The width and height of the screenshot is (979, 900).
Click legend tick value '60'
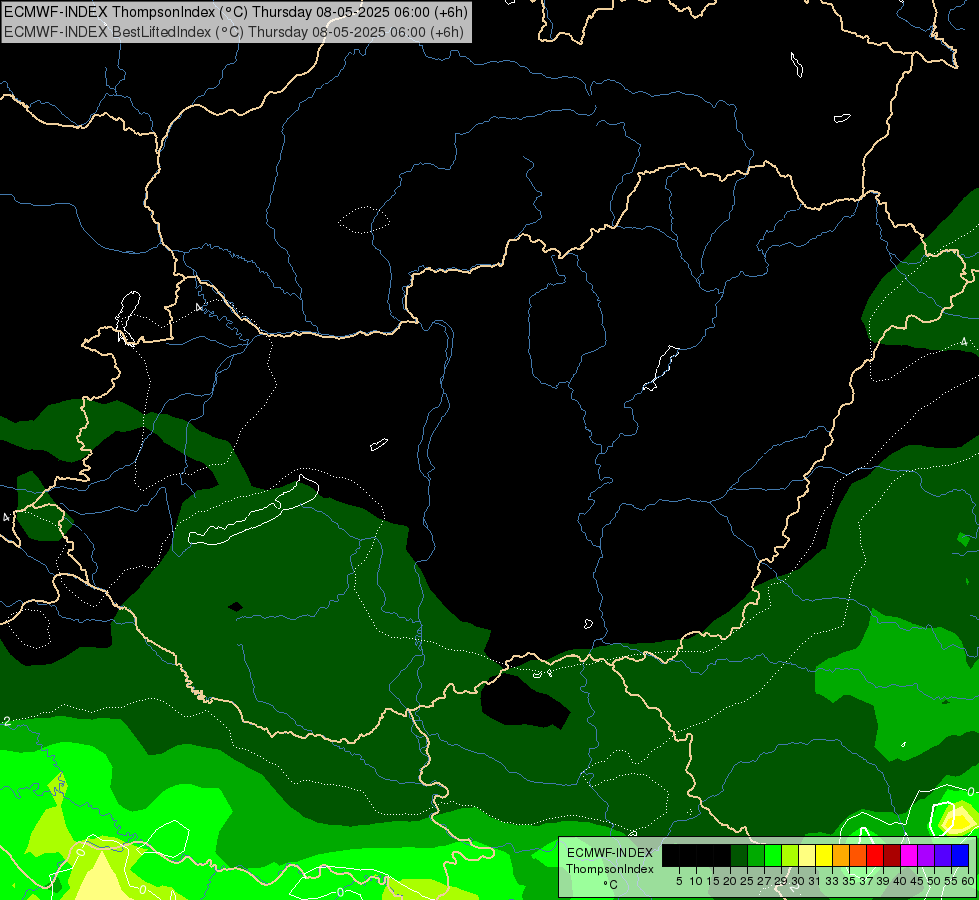968,881
